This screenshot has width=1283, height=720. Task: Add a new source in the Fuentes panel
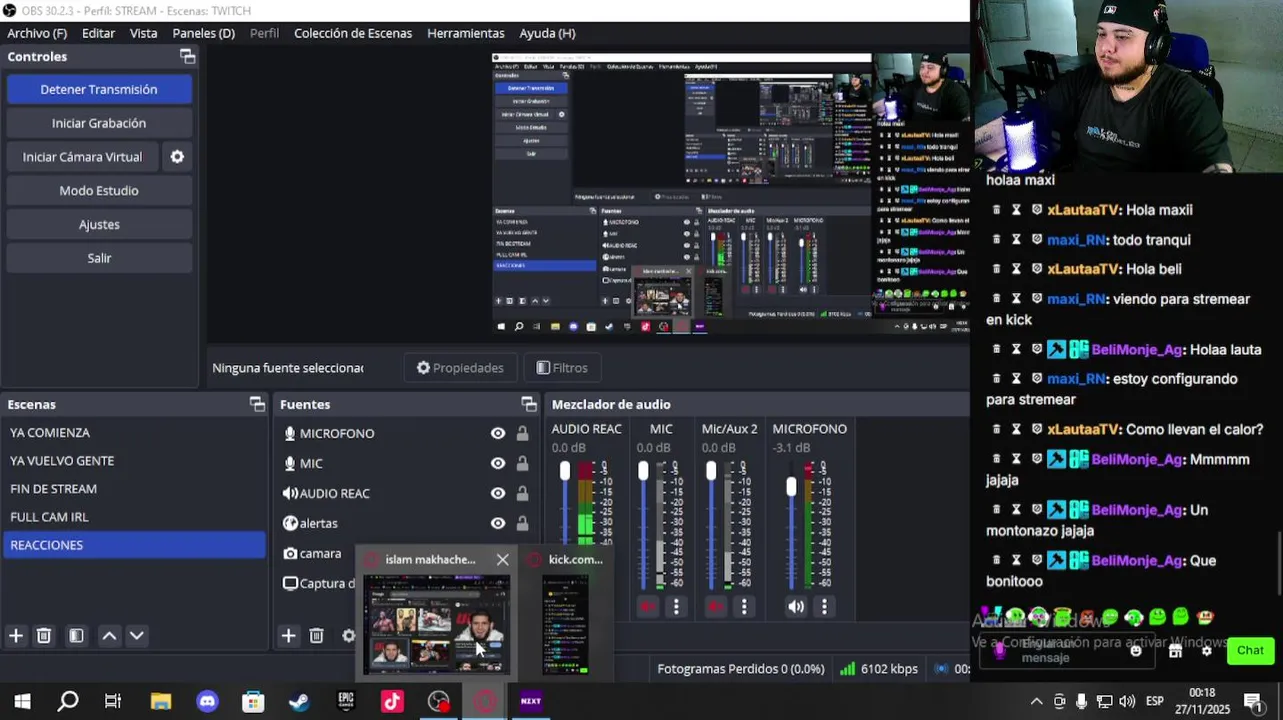pos(288,636)
